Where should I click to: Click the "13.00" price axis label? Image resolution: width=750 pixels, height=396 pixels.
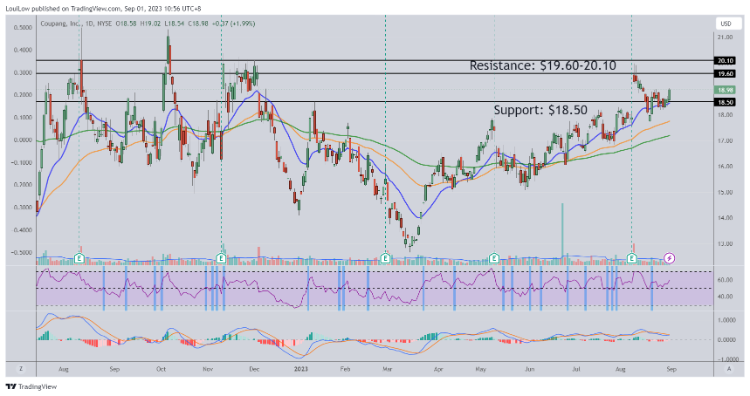click(726, 244)
